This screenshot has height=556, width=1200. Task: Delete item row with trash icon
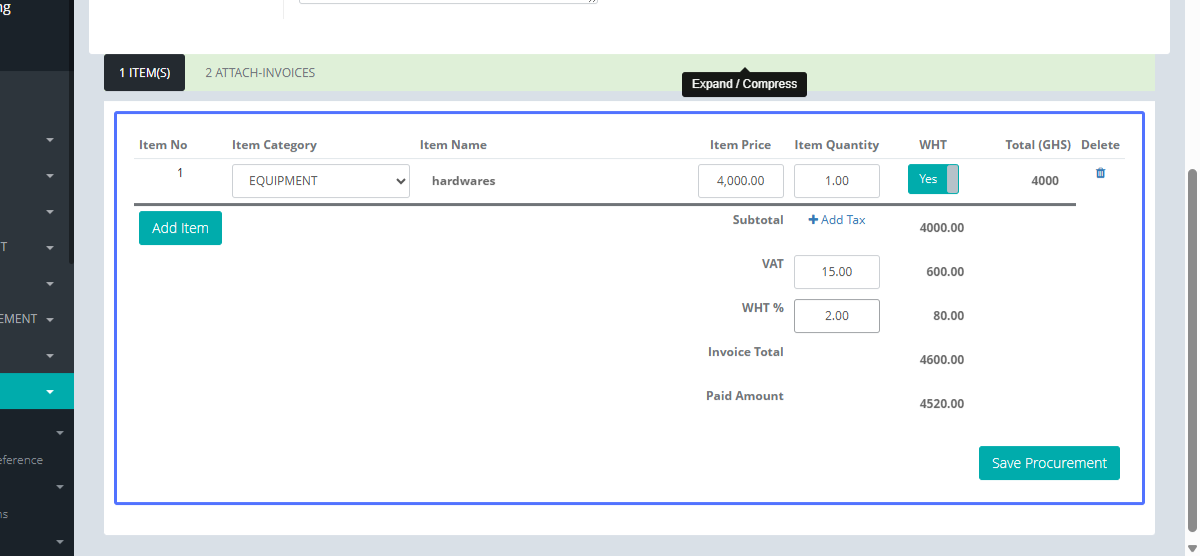(1100, 173)
